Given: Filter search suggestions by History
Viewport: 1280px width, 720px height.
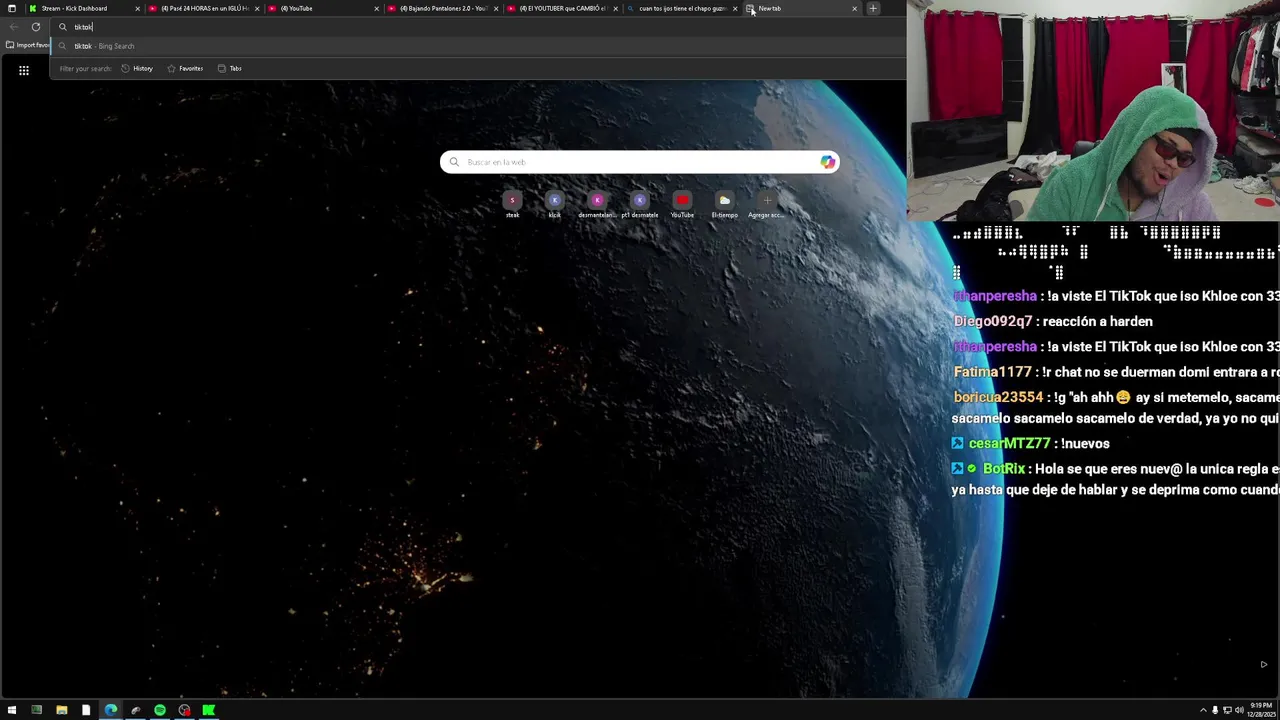Looking at the screenshot, I should [137, 68].
